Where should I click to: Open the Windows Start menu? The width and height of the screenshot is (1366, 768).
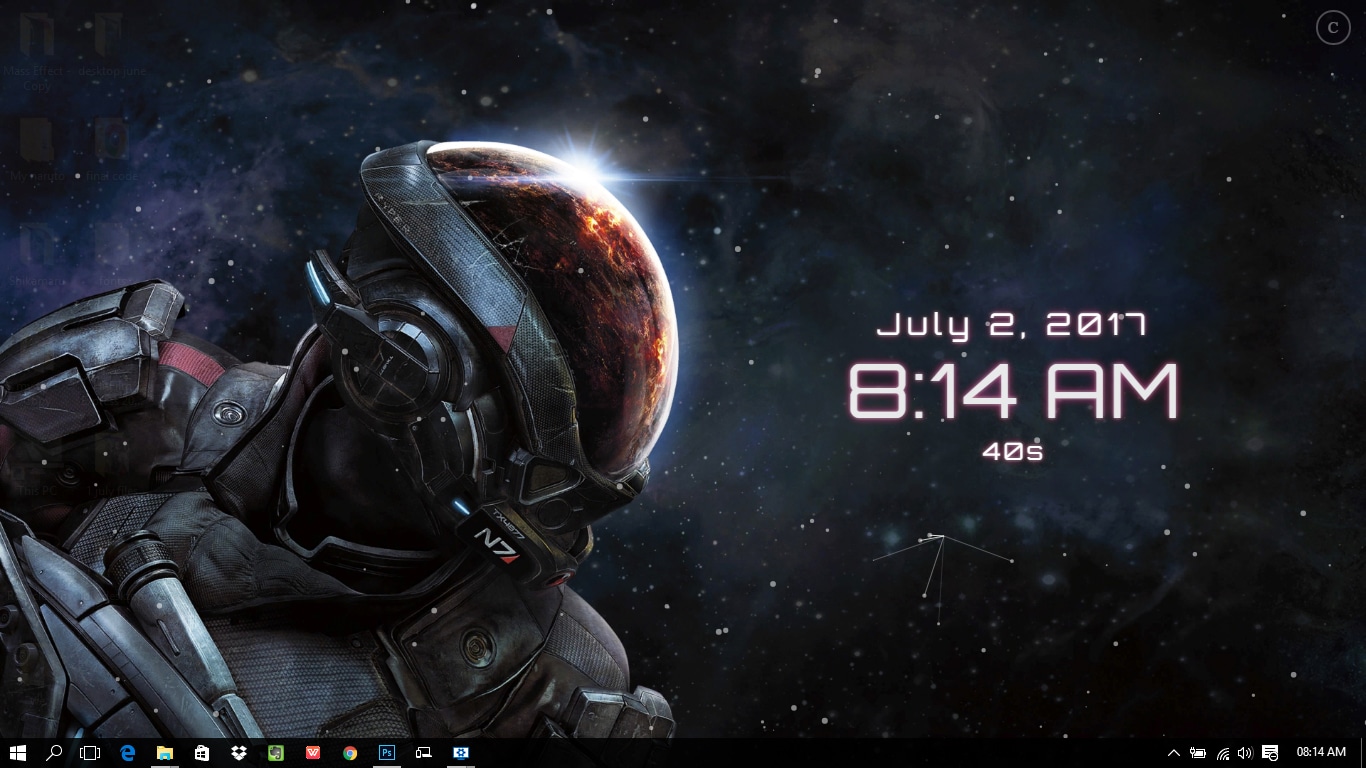[x=17, y=753]
